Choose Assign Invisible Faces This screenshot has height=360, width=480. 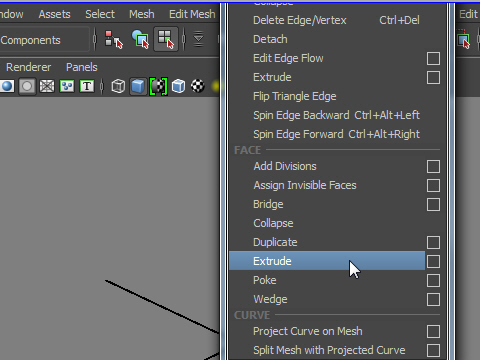tap(327, 185)
